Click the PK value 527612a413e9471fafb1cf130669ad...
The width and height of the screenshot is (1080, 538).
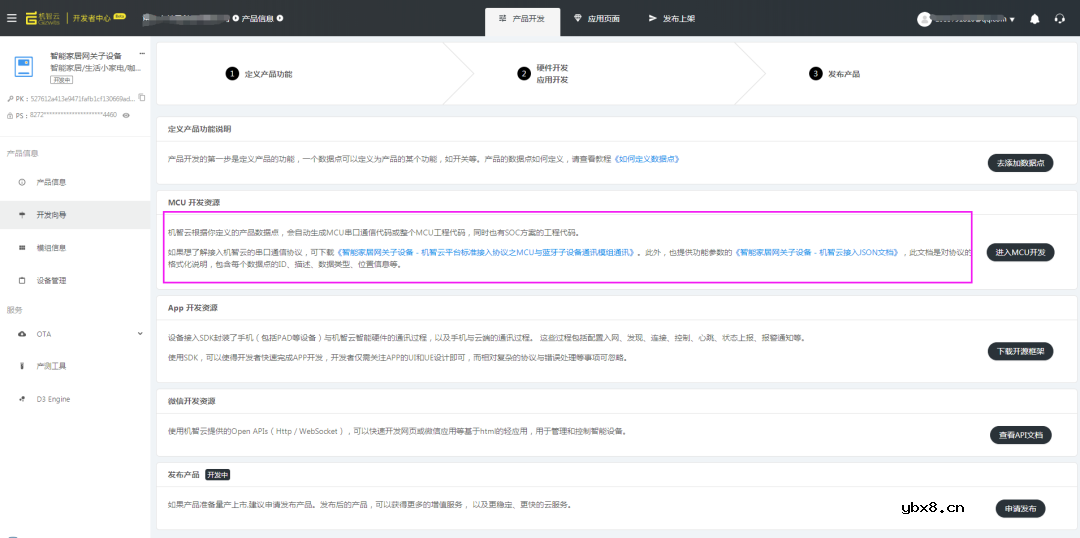click(81, 99)
